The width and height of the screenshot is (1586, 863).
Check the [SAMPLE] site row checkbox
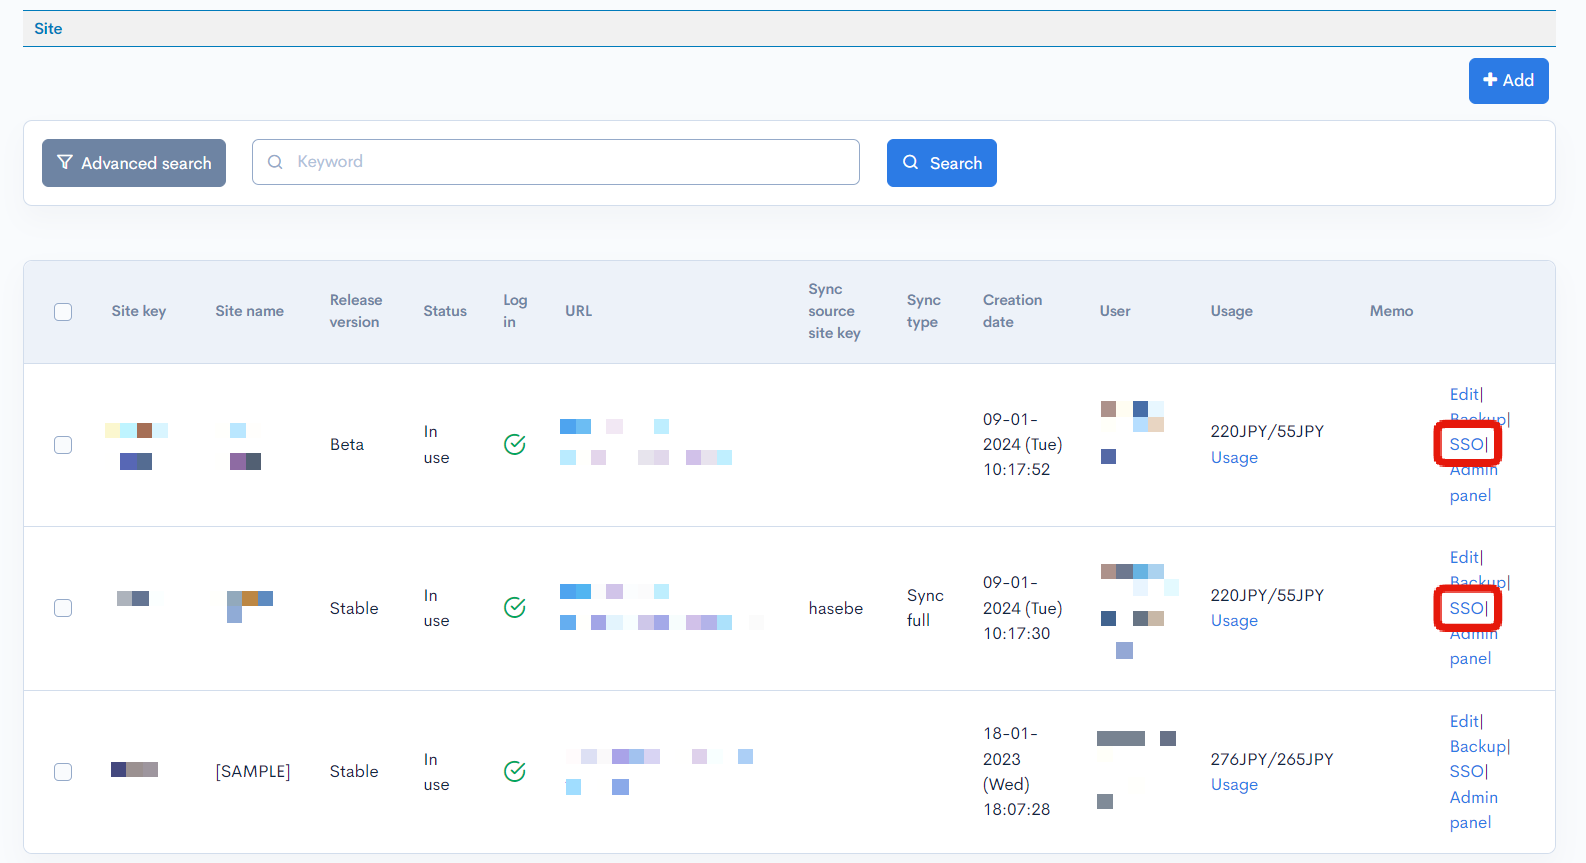[x=63, y=772]
